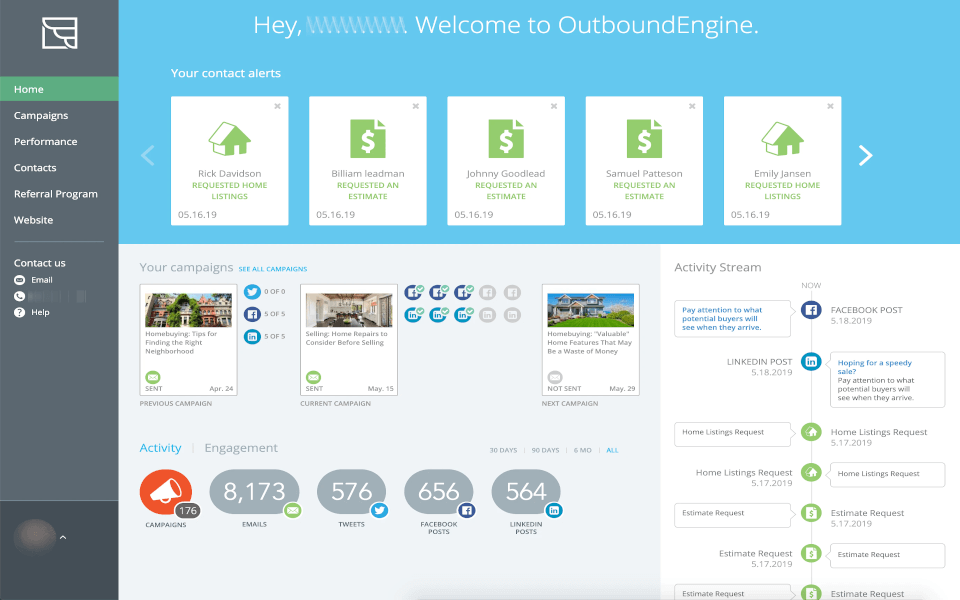960x600 pixels.
Task: Click Billiam leadman estimate dollar icon
Action: pos(368,138)
